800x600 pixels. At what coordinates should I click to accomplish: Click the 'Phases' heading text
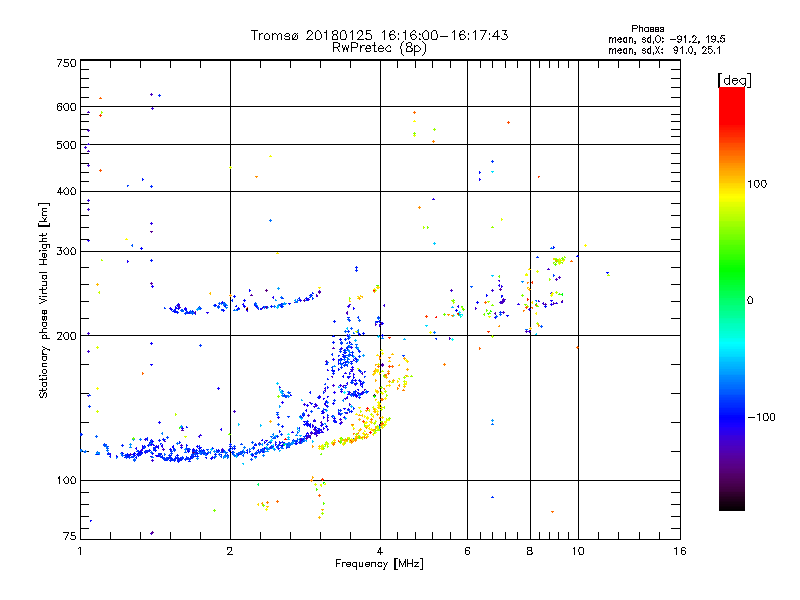647,29
